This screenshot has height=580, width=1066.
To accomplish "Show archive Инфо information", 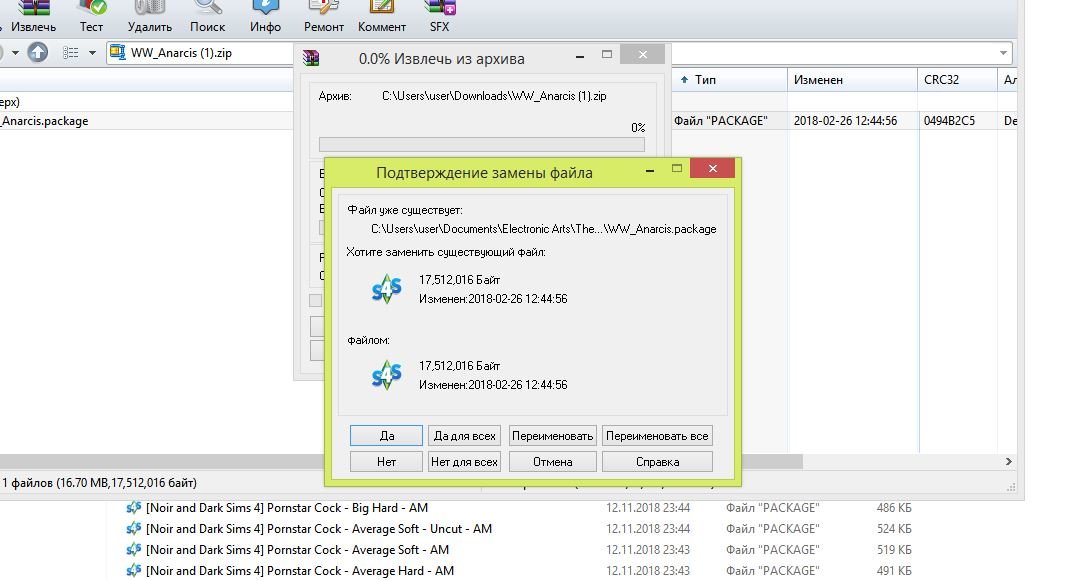I will [x=265, y=17].
